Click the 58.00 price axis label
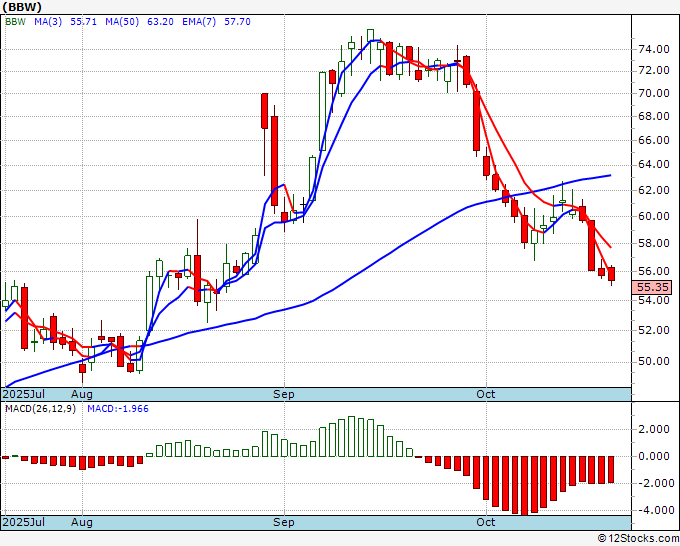Viewport: 680px width, 546px height. tap(654, 243)
